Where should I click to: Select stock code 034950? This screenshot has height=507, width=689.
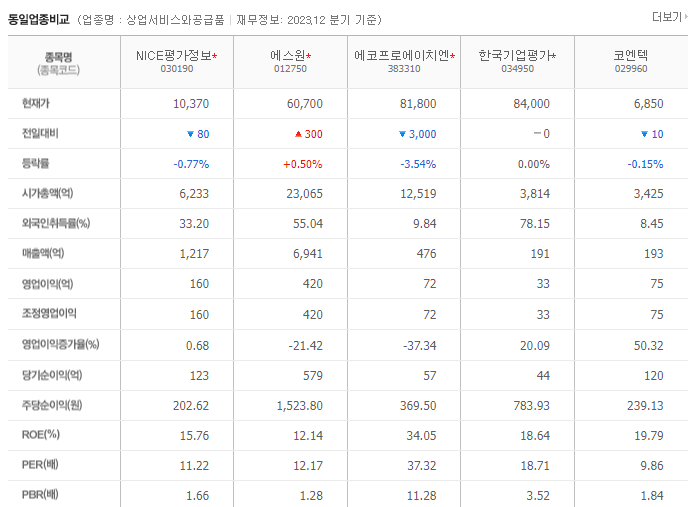tap(517, 69)
